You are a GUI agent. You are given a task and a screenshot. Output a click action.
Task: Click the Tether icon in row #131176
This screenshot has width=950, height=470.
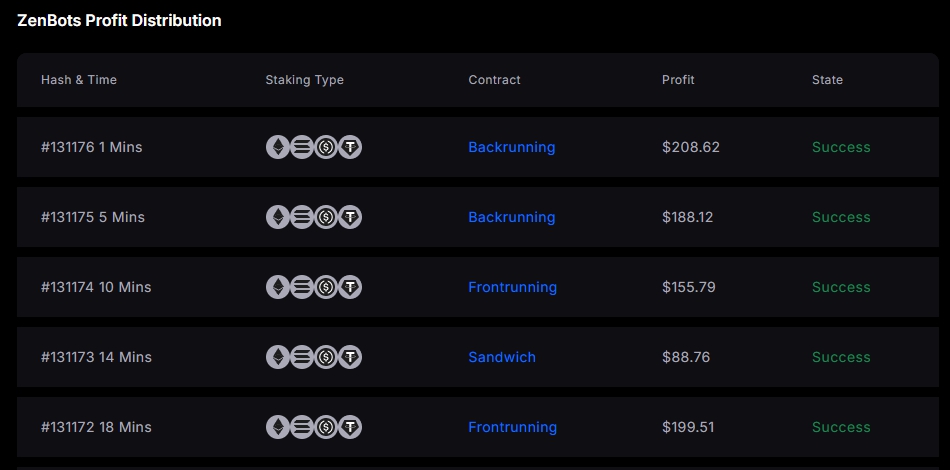(350, 147)
